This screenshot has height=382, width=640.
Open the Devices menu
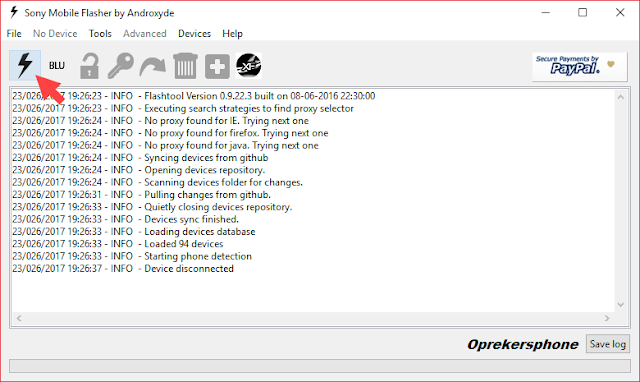(x=194, y=33)
